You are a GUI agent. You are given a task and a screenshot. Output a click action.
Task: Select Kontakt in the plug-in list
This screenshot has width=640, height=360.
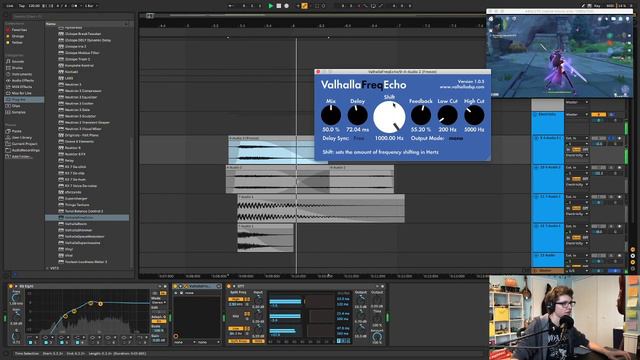coord(71,72)
